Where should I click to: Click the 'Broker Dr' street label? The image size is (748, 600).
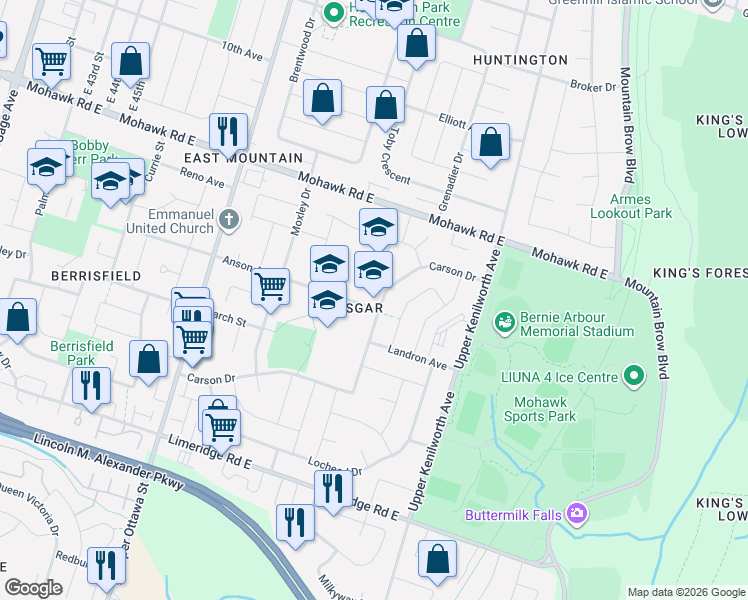point(593,86)
